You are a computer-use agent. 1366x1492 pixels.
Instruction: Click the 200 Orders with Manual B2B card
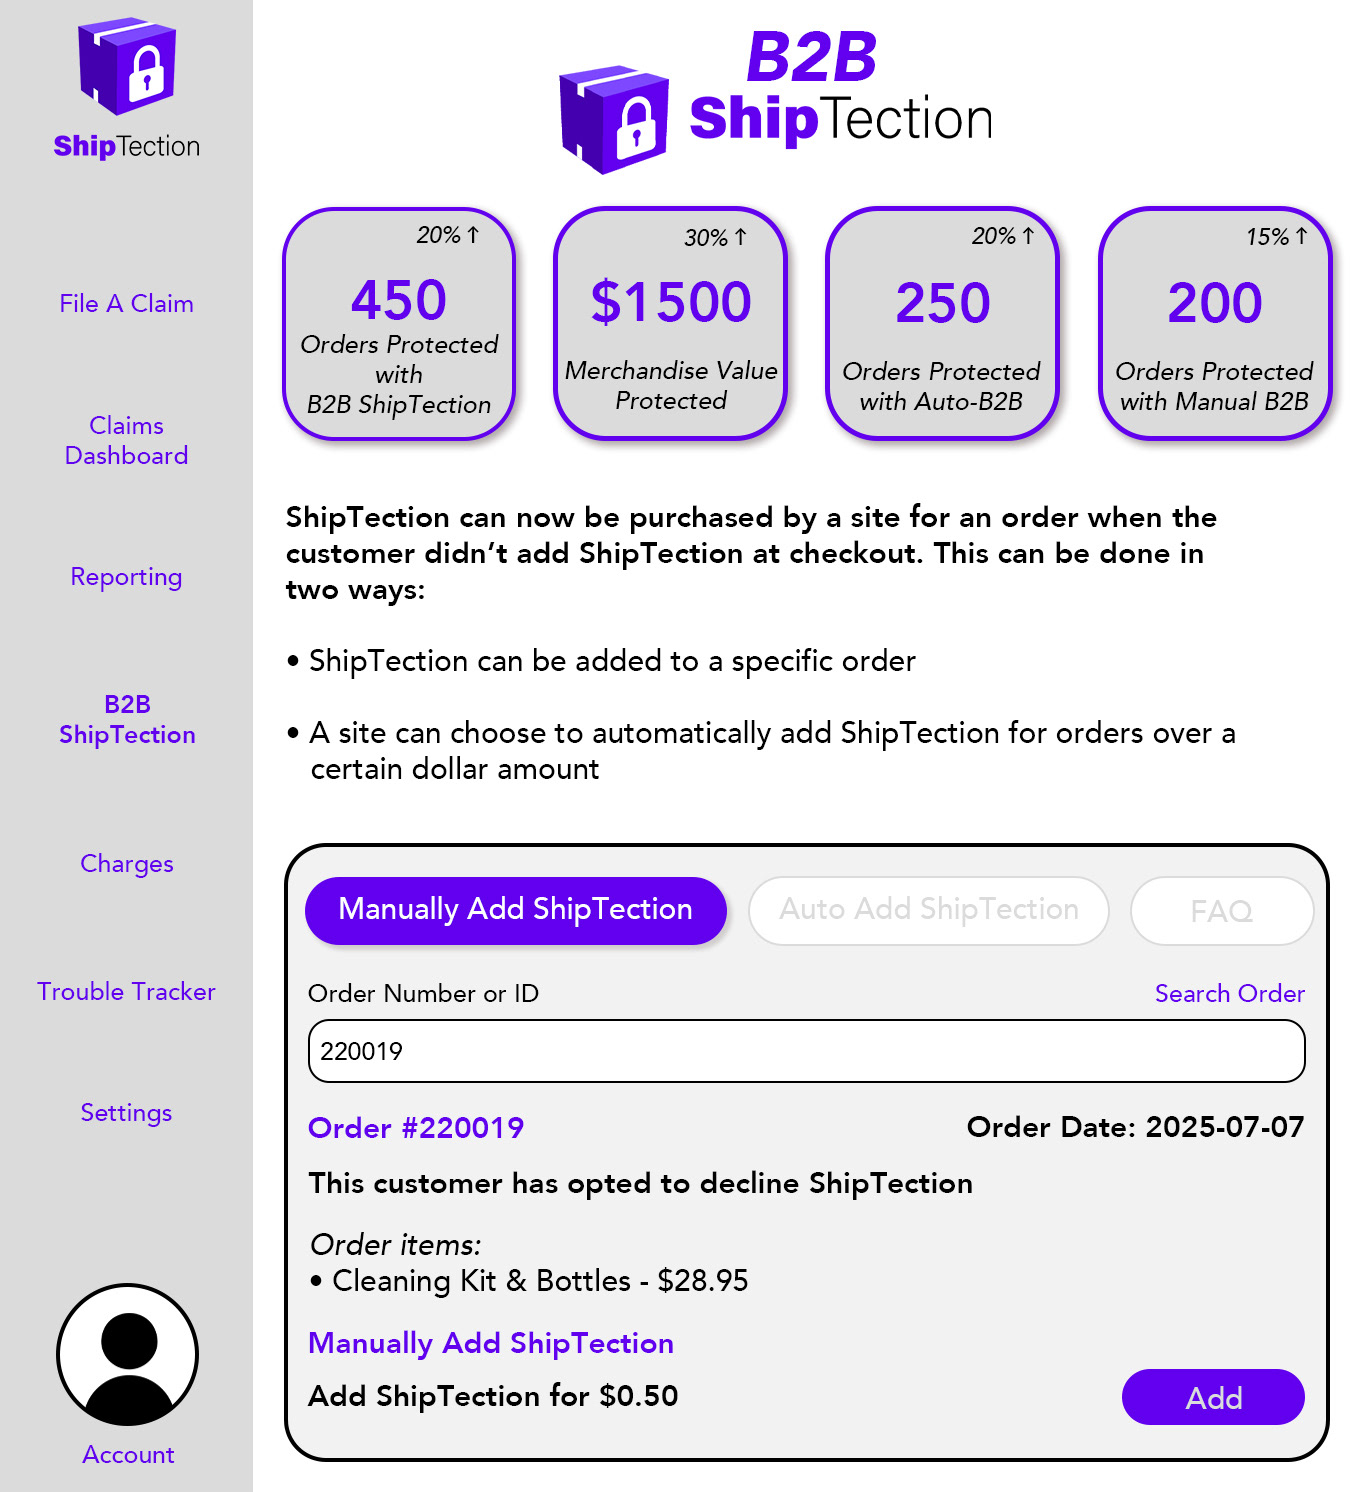point(1214,324)
